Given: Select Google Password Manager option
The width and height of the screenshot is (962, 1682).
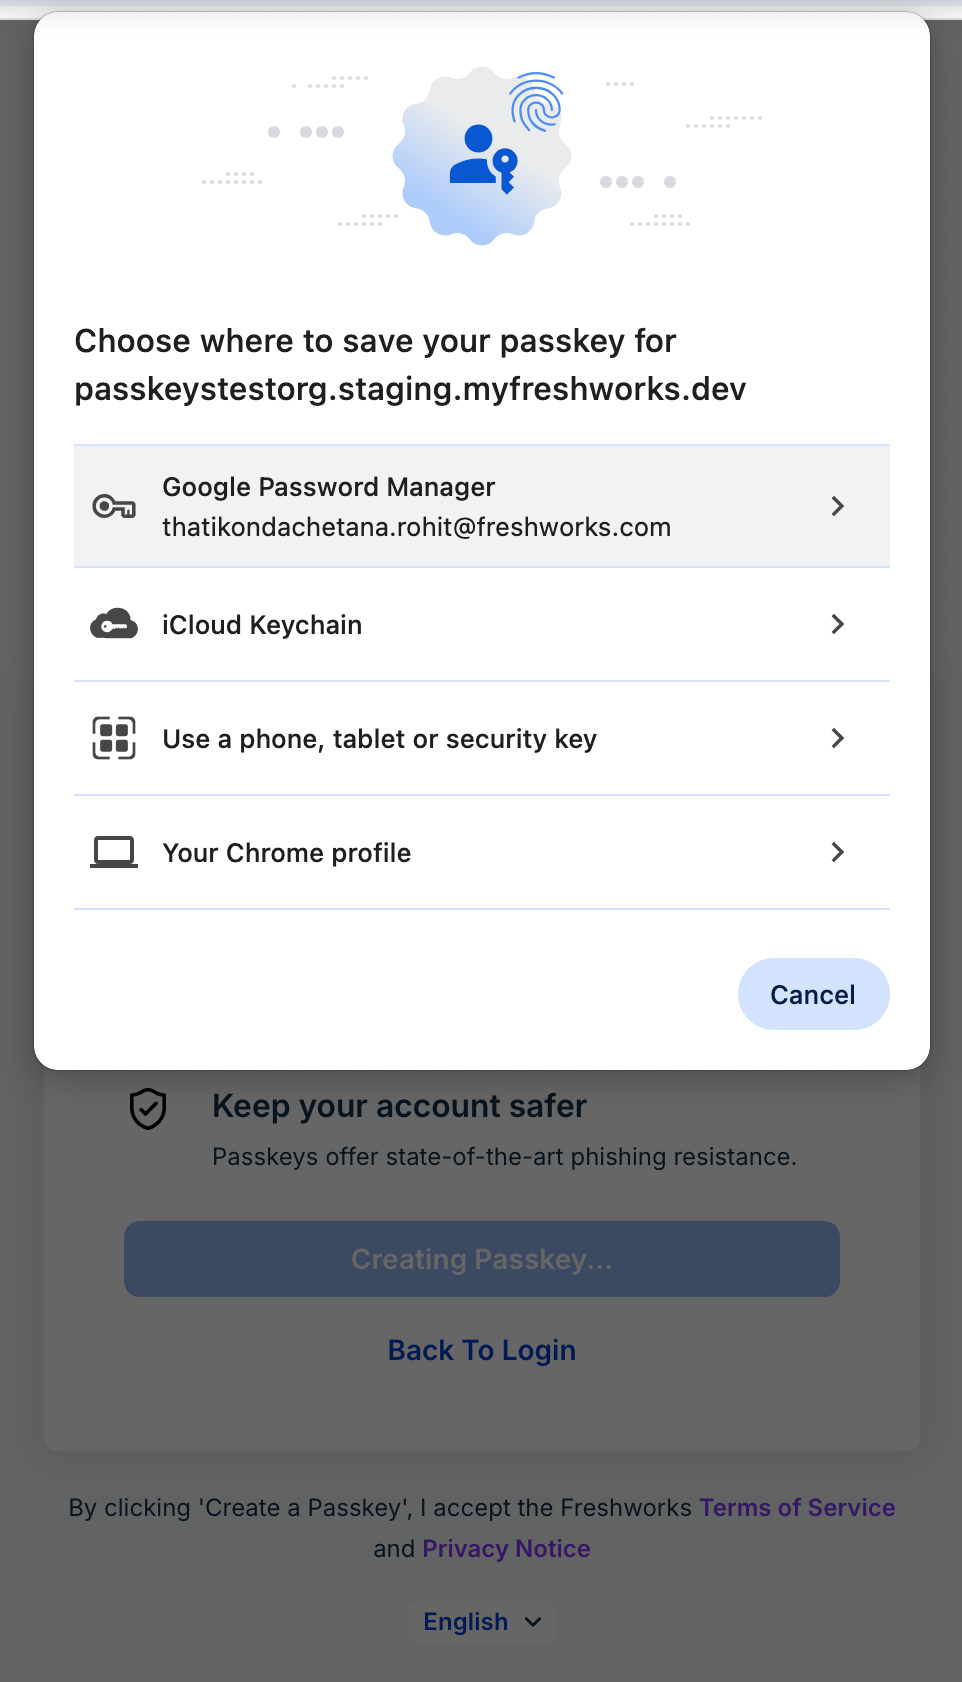Looking at the screenshot, I should [x=482, y=506].
